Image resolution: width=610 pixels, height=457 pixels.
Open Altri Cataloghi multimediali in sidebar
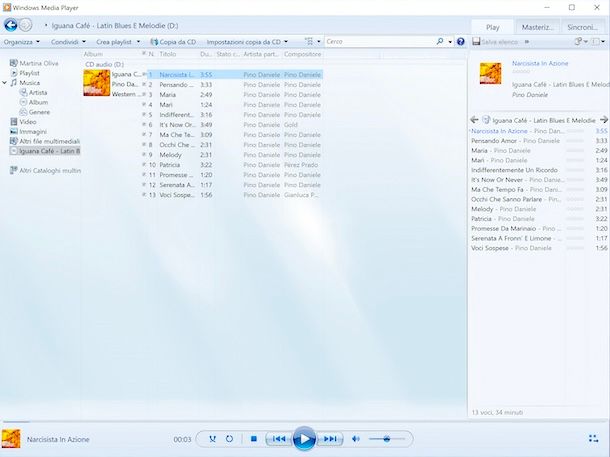(x=46, y=170)
